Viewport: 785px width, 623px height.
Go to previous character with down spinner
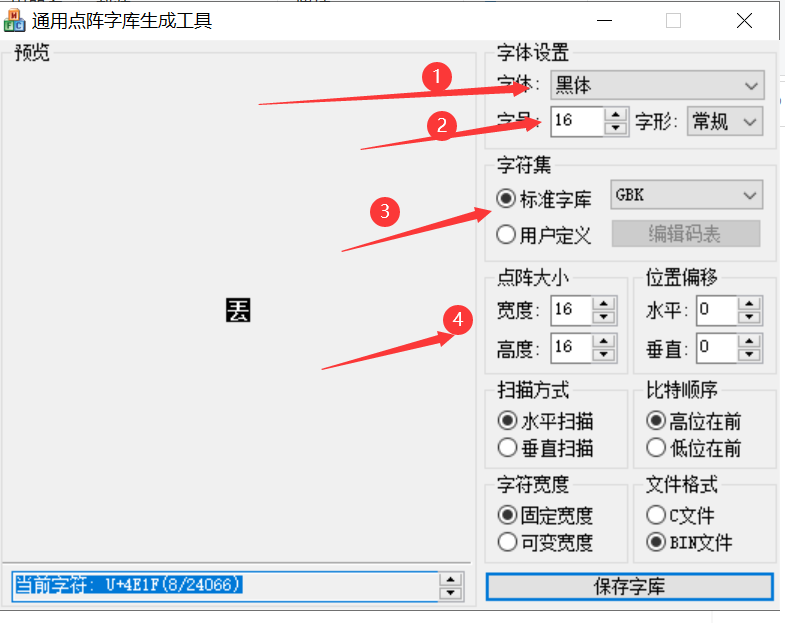[451, 593]
